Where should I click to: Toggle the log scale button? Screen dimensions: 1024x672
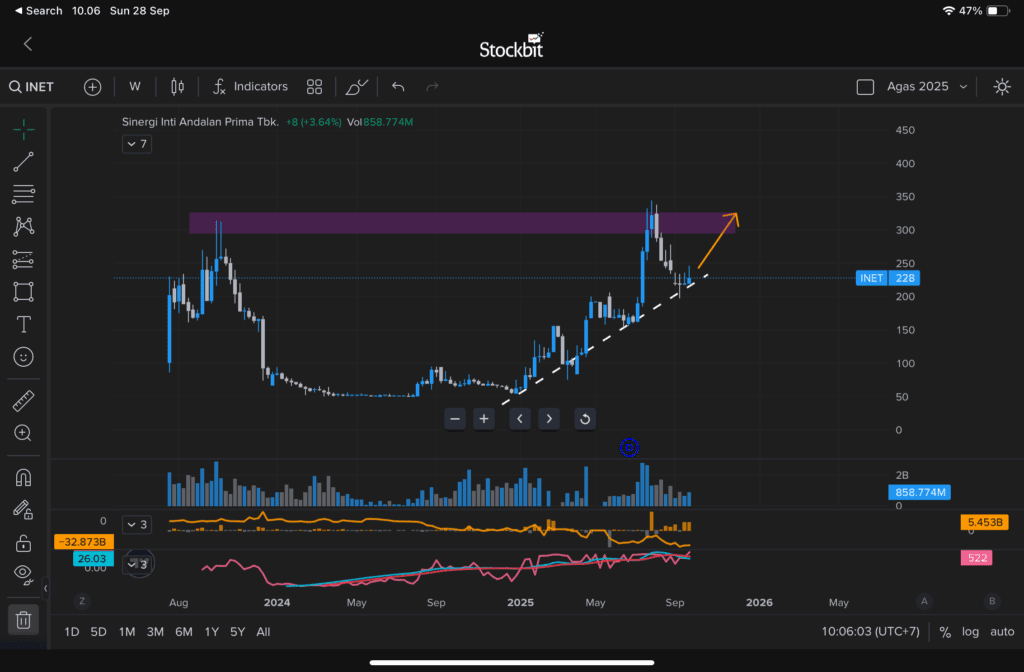pyautogui.click(x=970, y=632)
